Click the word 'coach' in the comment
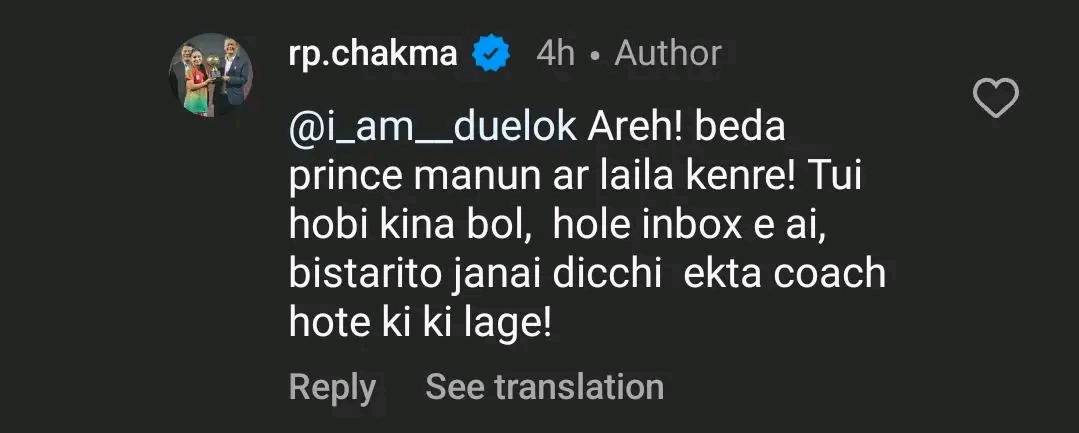This screenshot has height=433, width=1079. (832, 273)
